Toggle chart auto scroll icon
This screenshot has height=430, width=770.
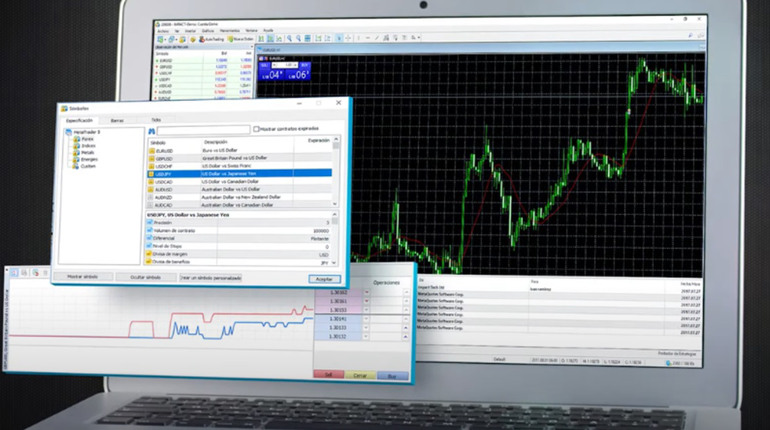[x=318, y=38]
